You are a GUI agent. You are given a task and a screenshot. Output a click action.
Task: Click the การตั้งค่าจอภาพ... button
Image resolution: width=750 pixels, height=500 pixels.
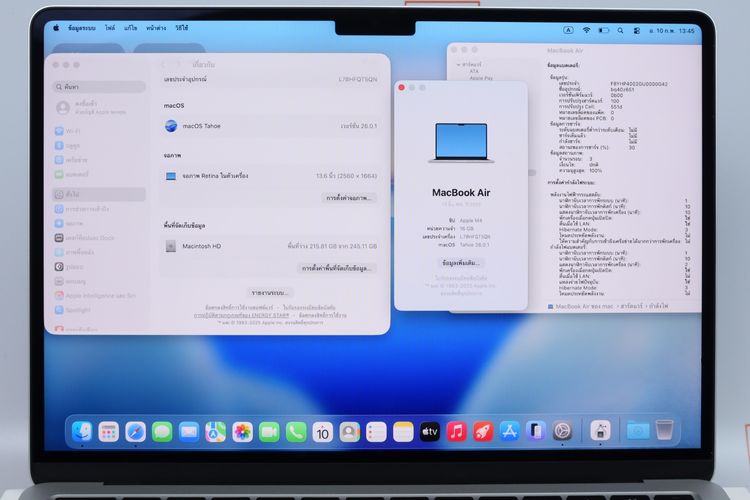[350, 198]
